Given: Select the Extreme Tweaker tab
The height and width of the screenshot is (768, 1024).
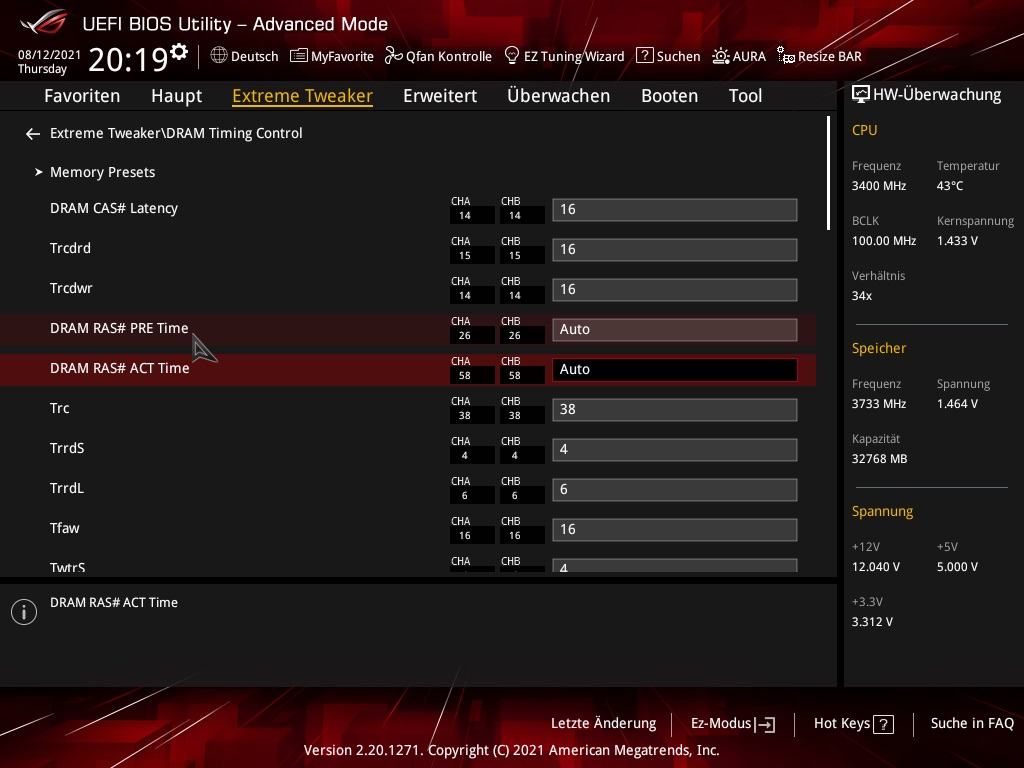Looking at the screenshot, I should click(x=302, y=96).
